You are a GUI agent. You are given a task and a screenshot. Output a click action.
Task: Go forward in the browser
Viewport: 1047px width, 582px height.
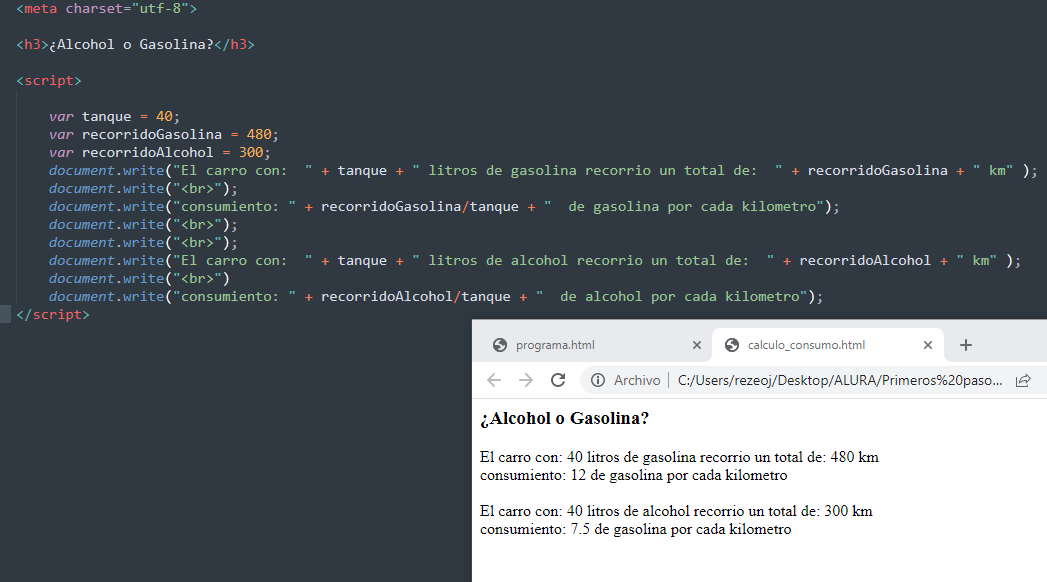526,380
